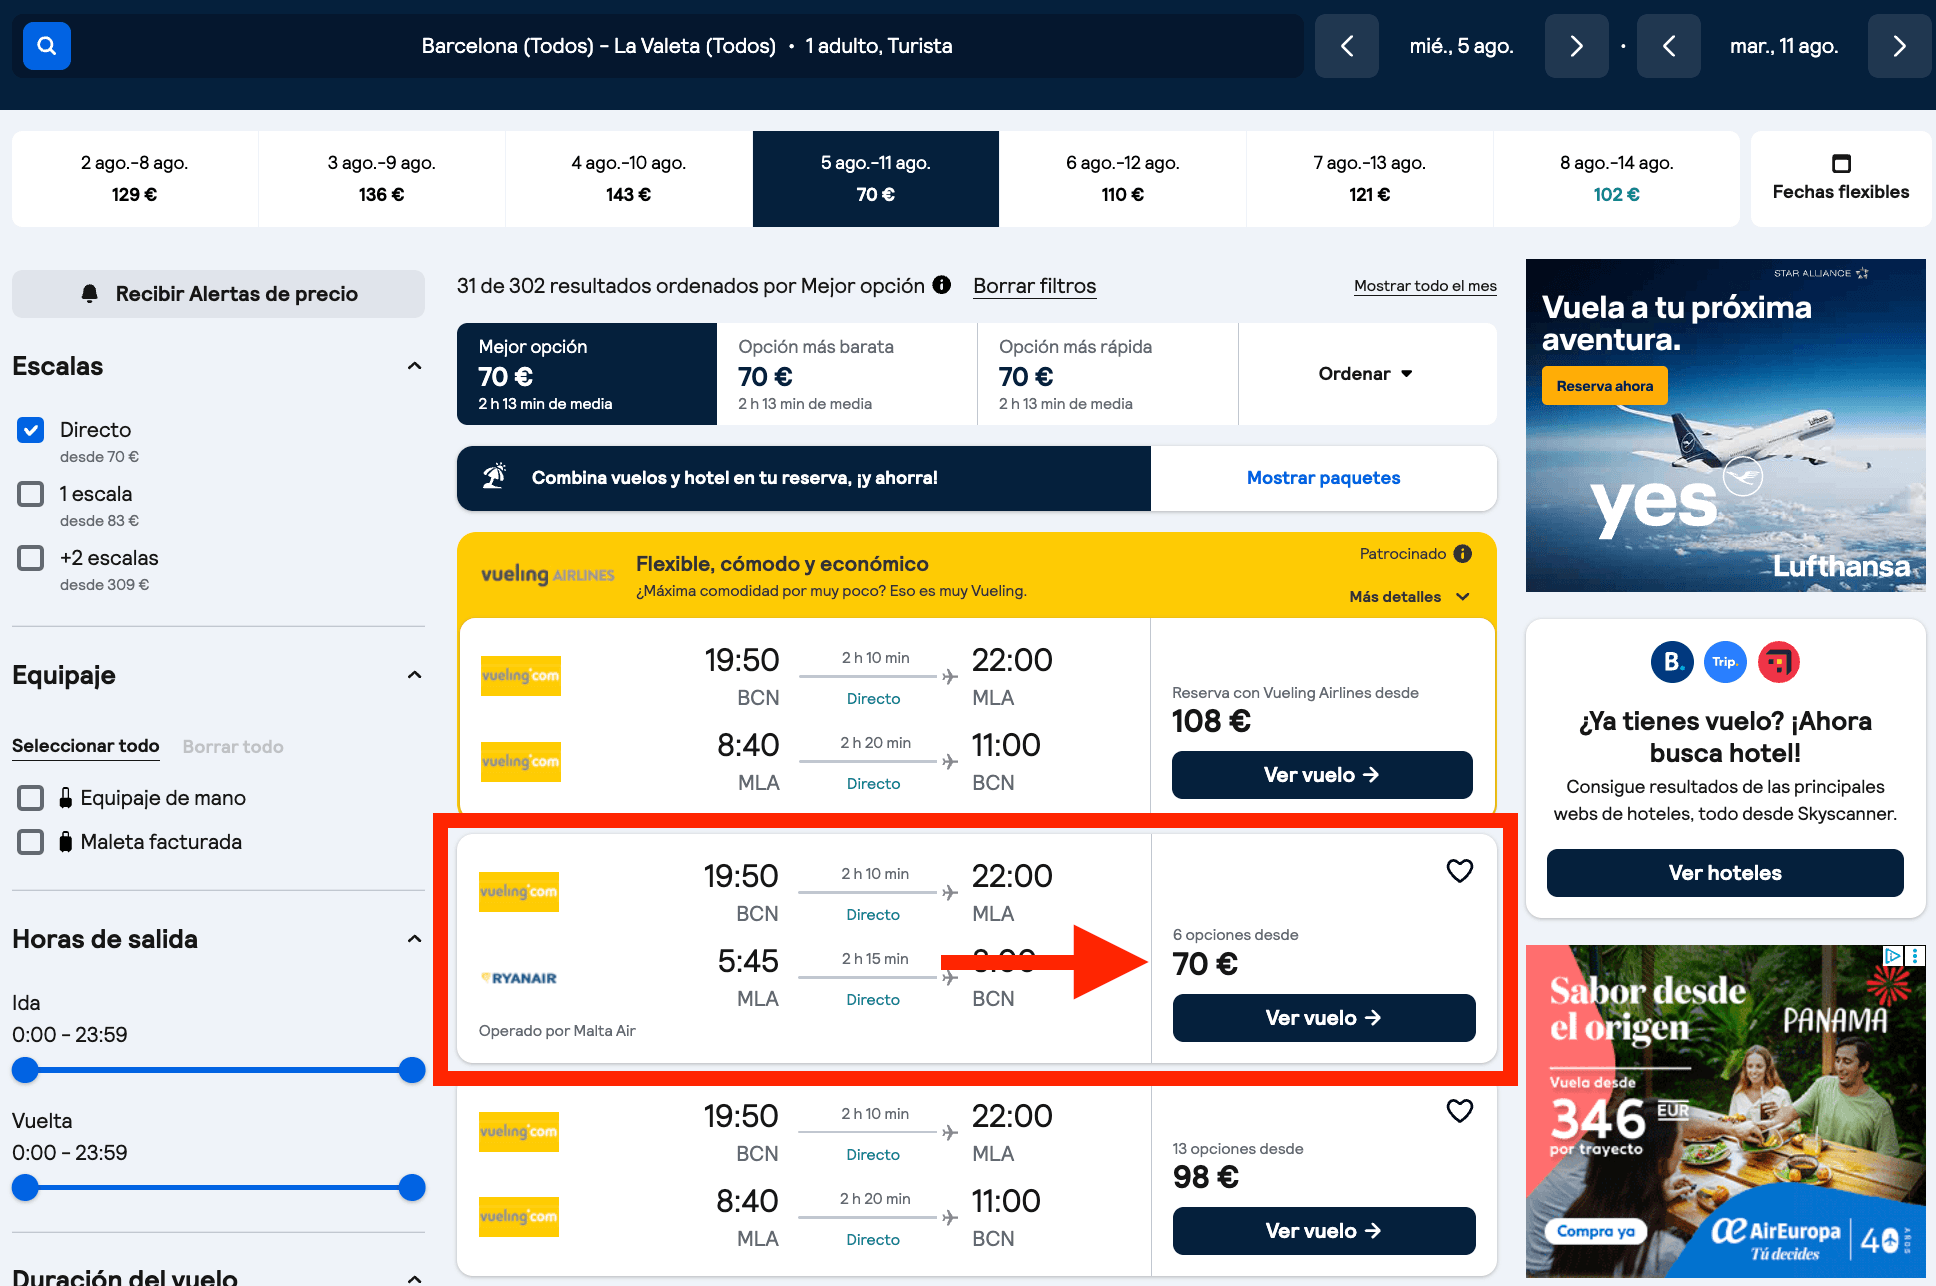Select 3 ago.-9 ago. date option
The image size is (1936, 1286).
(382, 179)
